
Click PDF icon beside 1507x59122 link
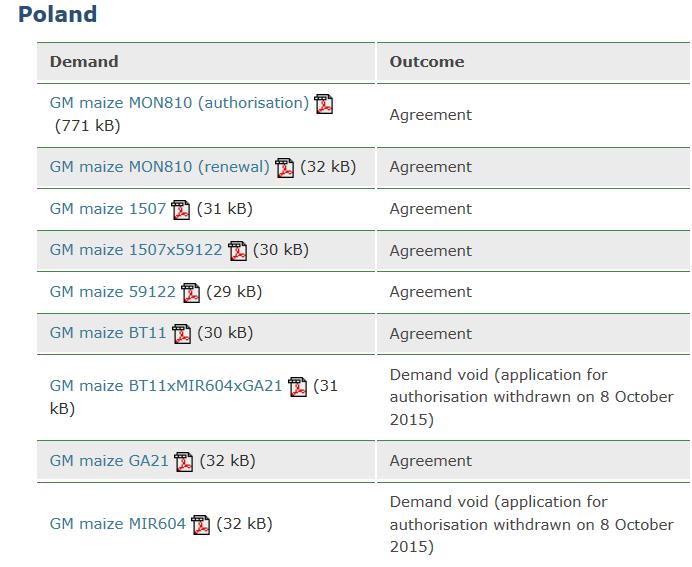coord(237,251)
